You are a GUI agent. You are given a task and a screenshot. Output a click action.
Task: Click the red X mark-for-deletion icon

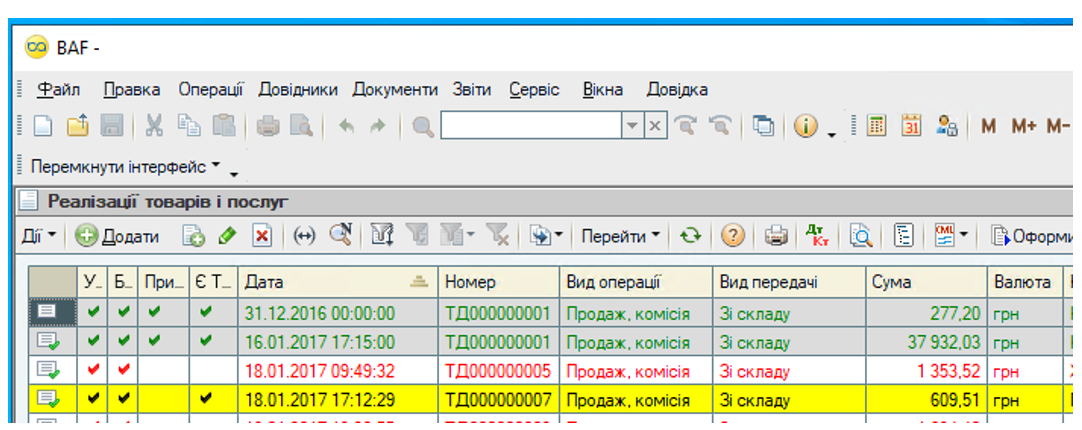pyautogui.click(x=262, y=236)
